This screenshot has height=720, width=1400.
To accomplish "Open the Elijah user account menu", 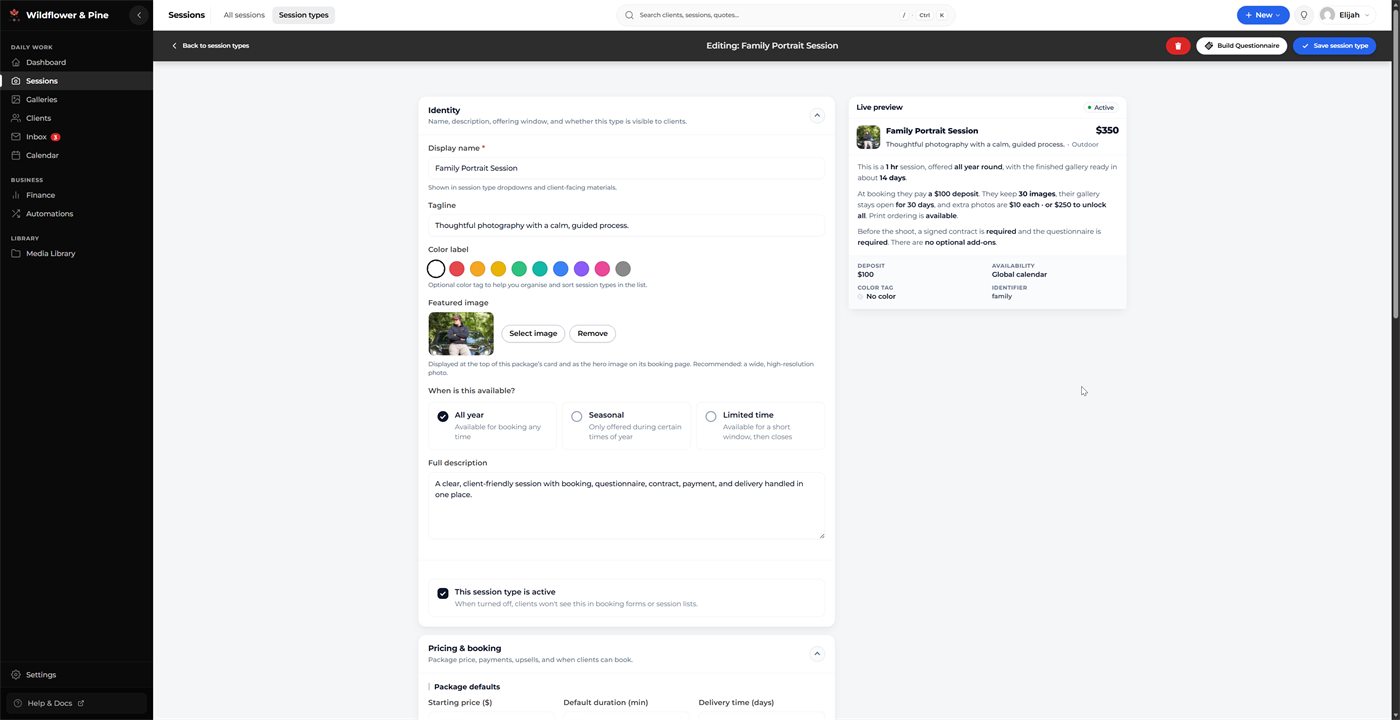I will click(1345, 15).
